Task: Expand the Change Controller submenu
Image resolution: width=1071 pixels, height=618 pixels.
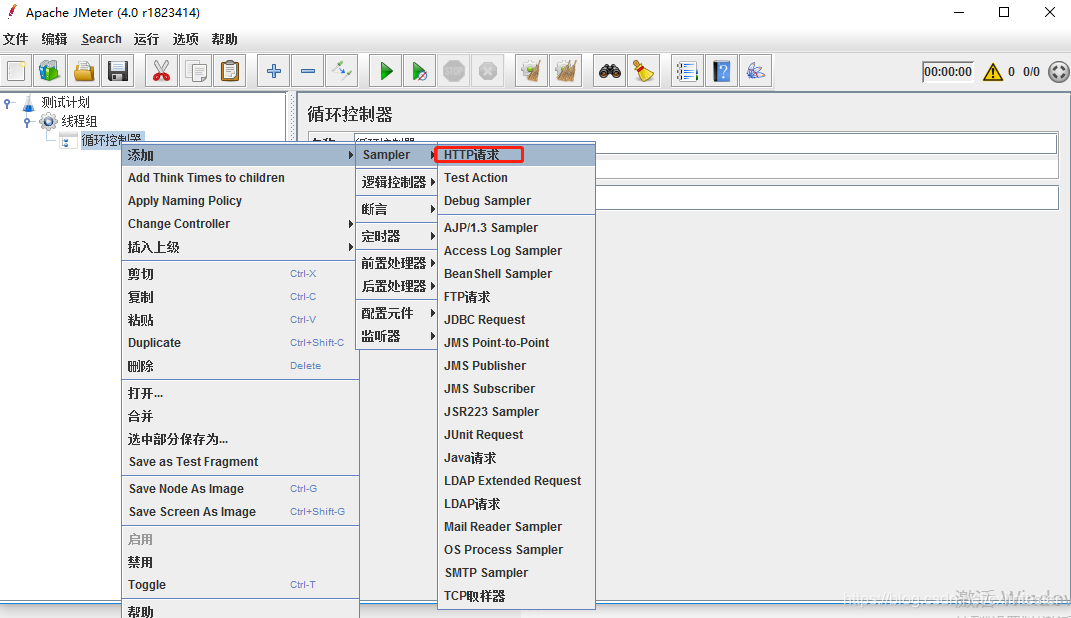Action: 240,224
